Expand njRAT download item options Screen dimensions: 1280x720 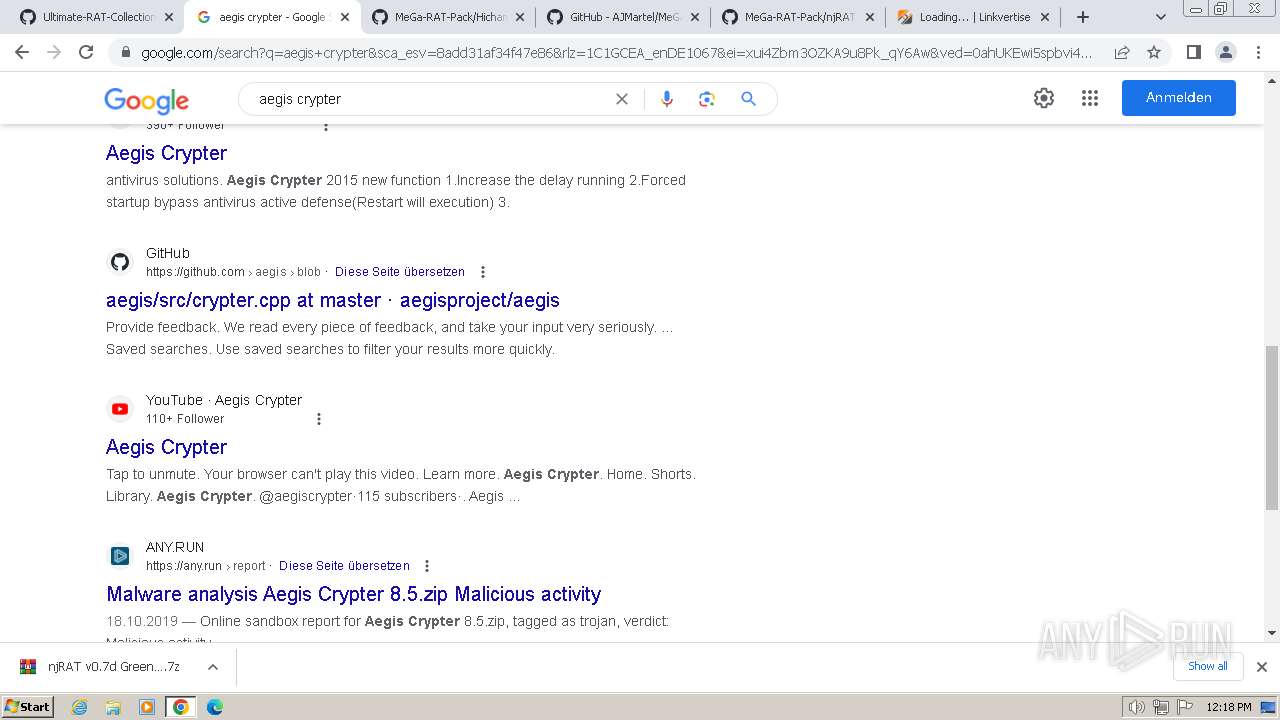click(212, 667)
